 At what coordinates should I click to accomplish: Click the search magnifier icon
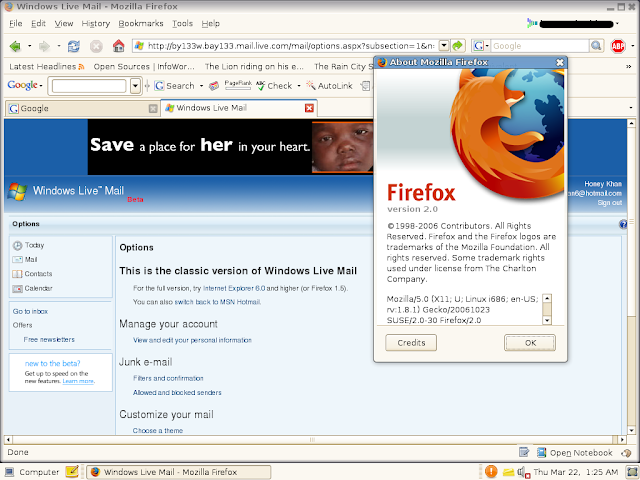tap(596, 46)
